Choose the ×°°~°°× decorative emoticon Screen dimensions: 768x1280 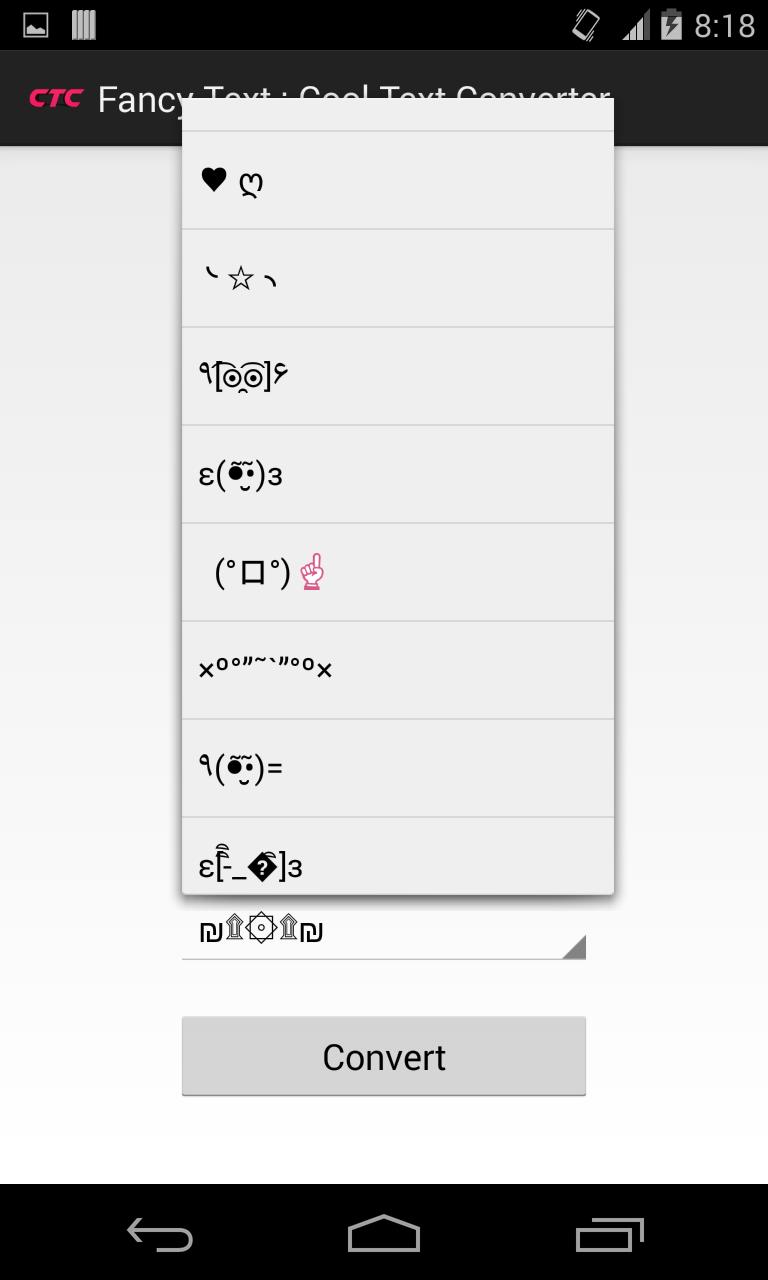(x=397, y=670)
